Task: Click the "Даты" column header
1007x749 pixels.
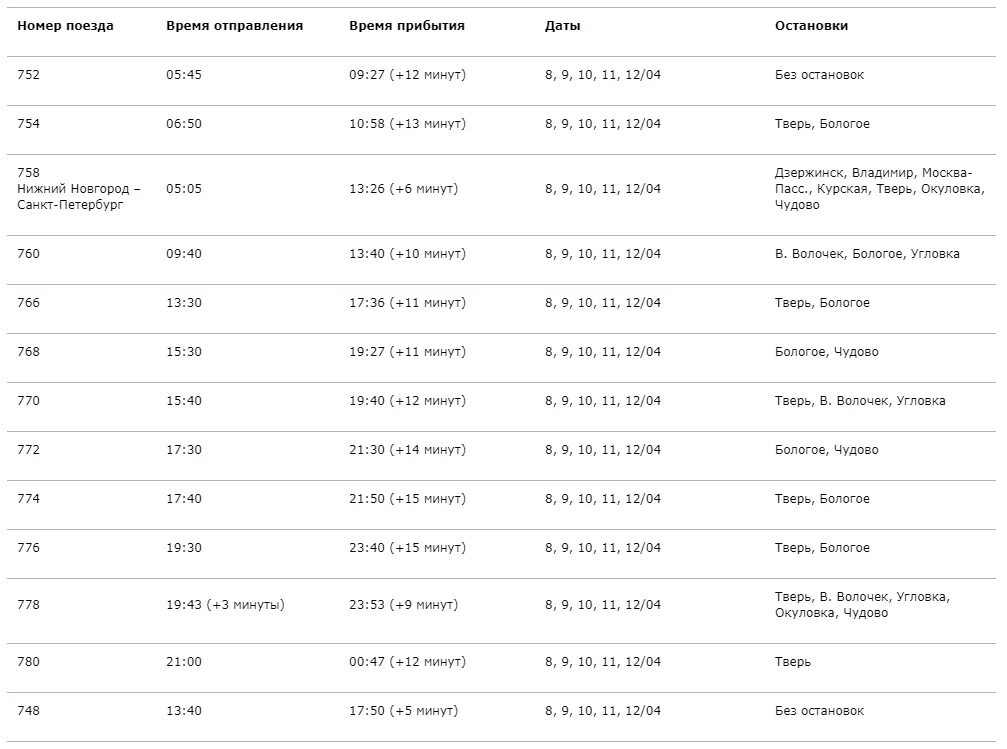Action: [x=562, y=26]
